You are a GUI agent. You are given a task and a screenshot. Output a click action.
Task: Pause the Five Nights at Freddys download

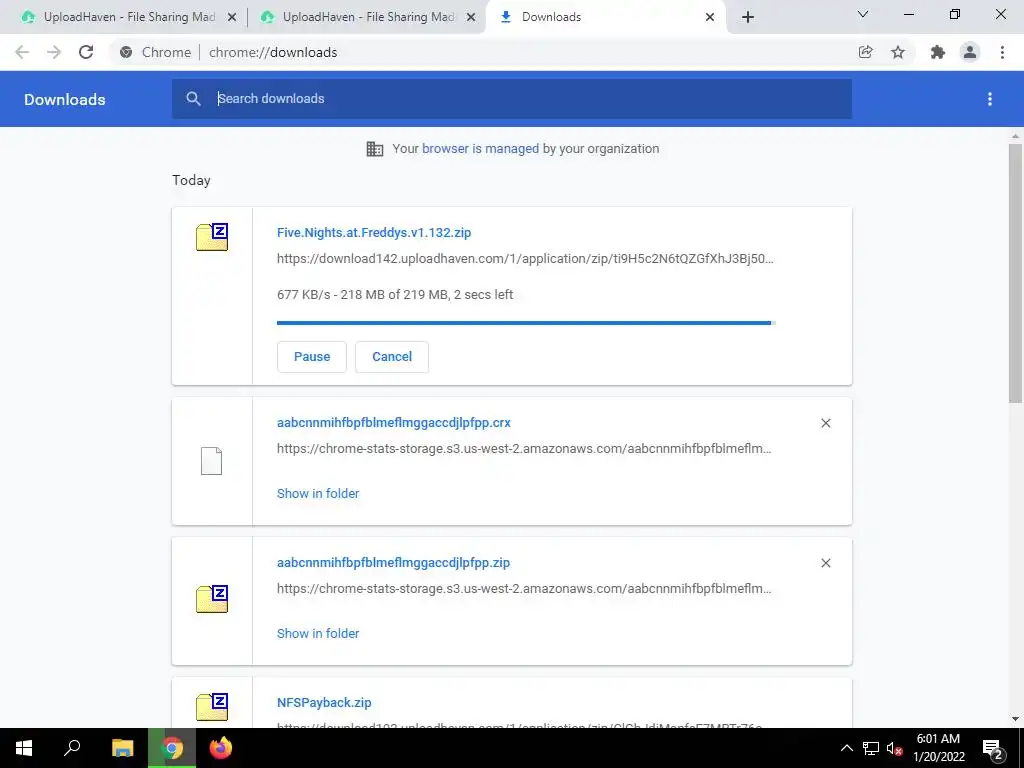pyautogui.click(x=312, y=357)
